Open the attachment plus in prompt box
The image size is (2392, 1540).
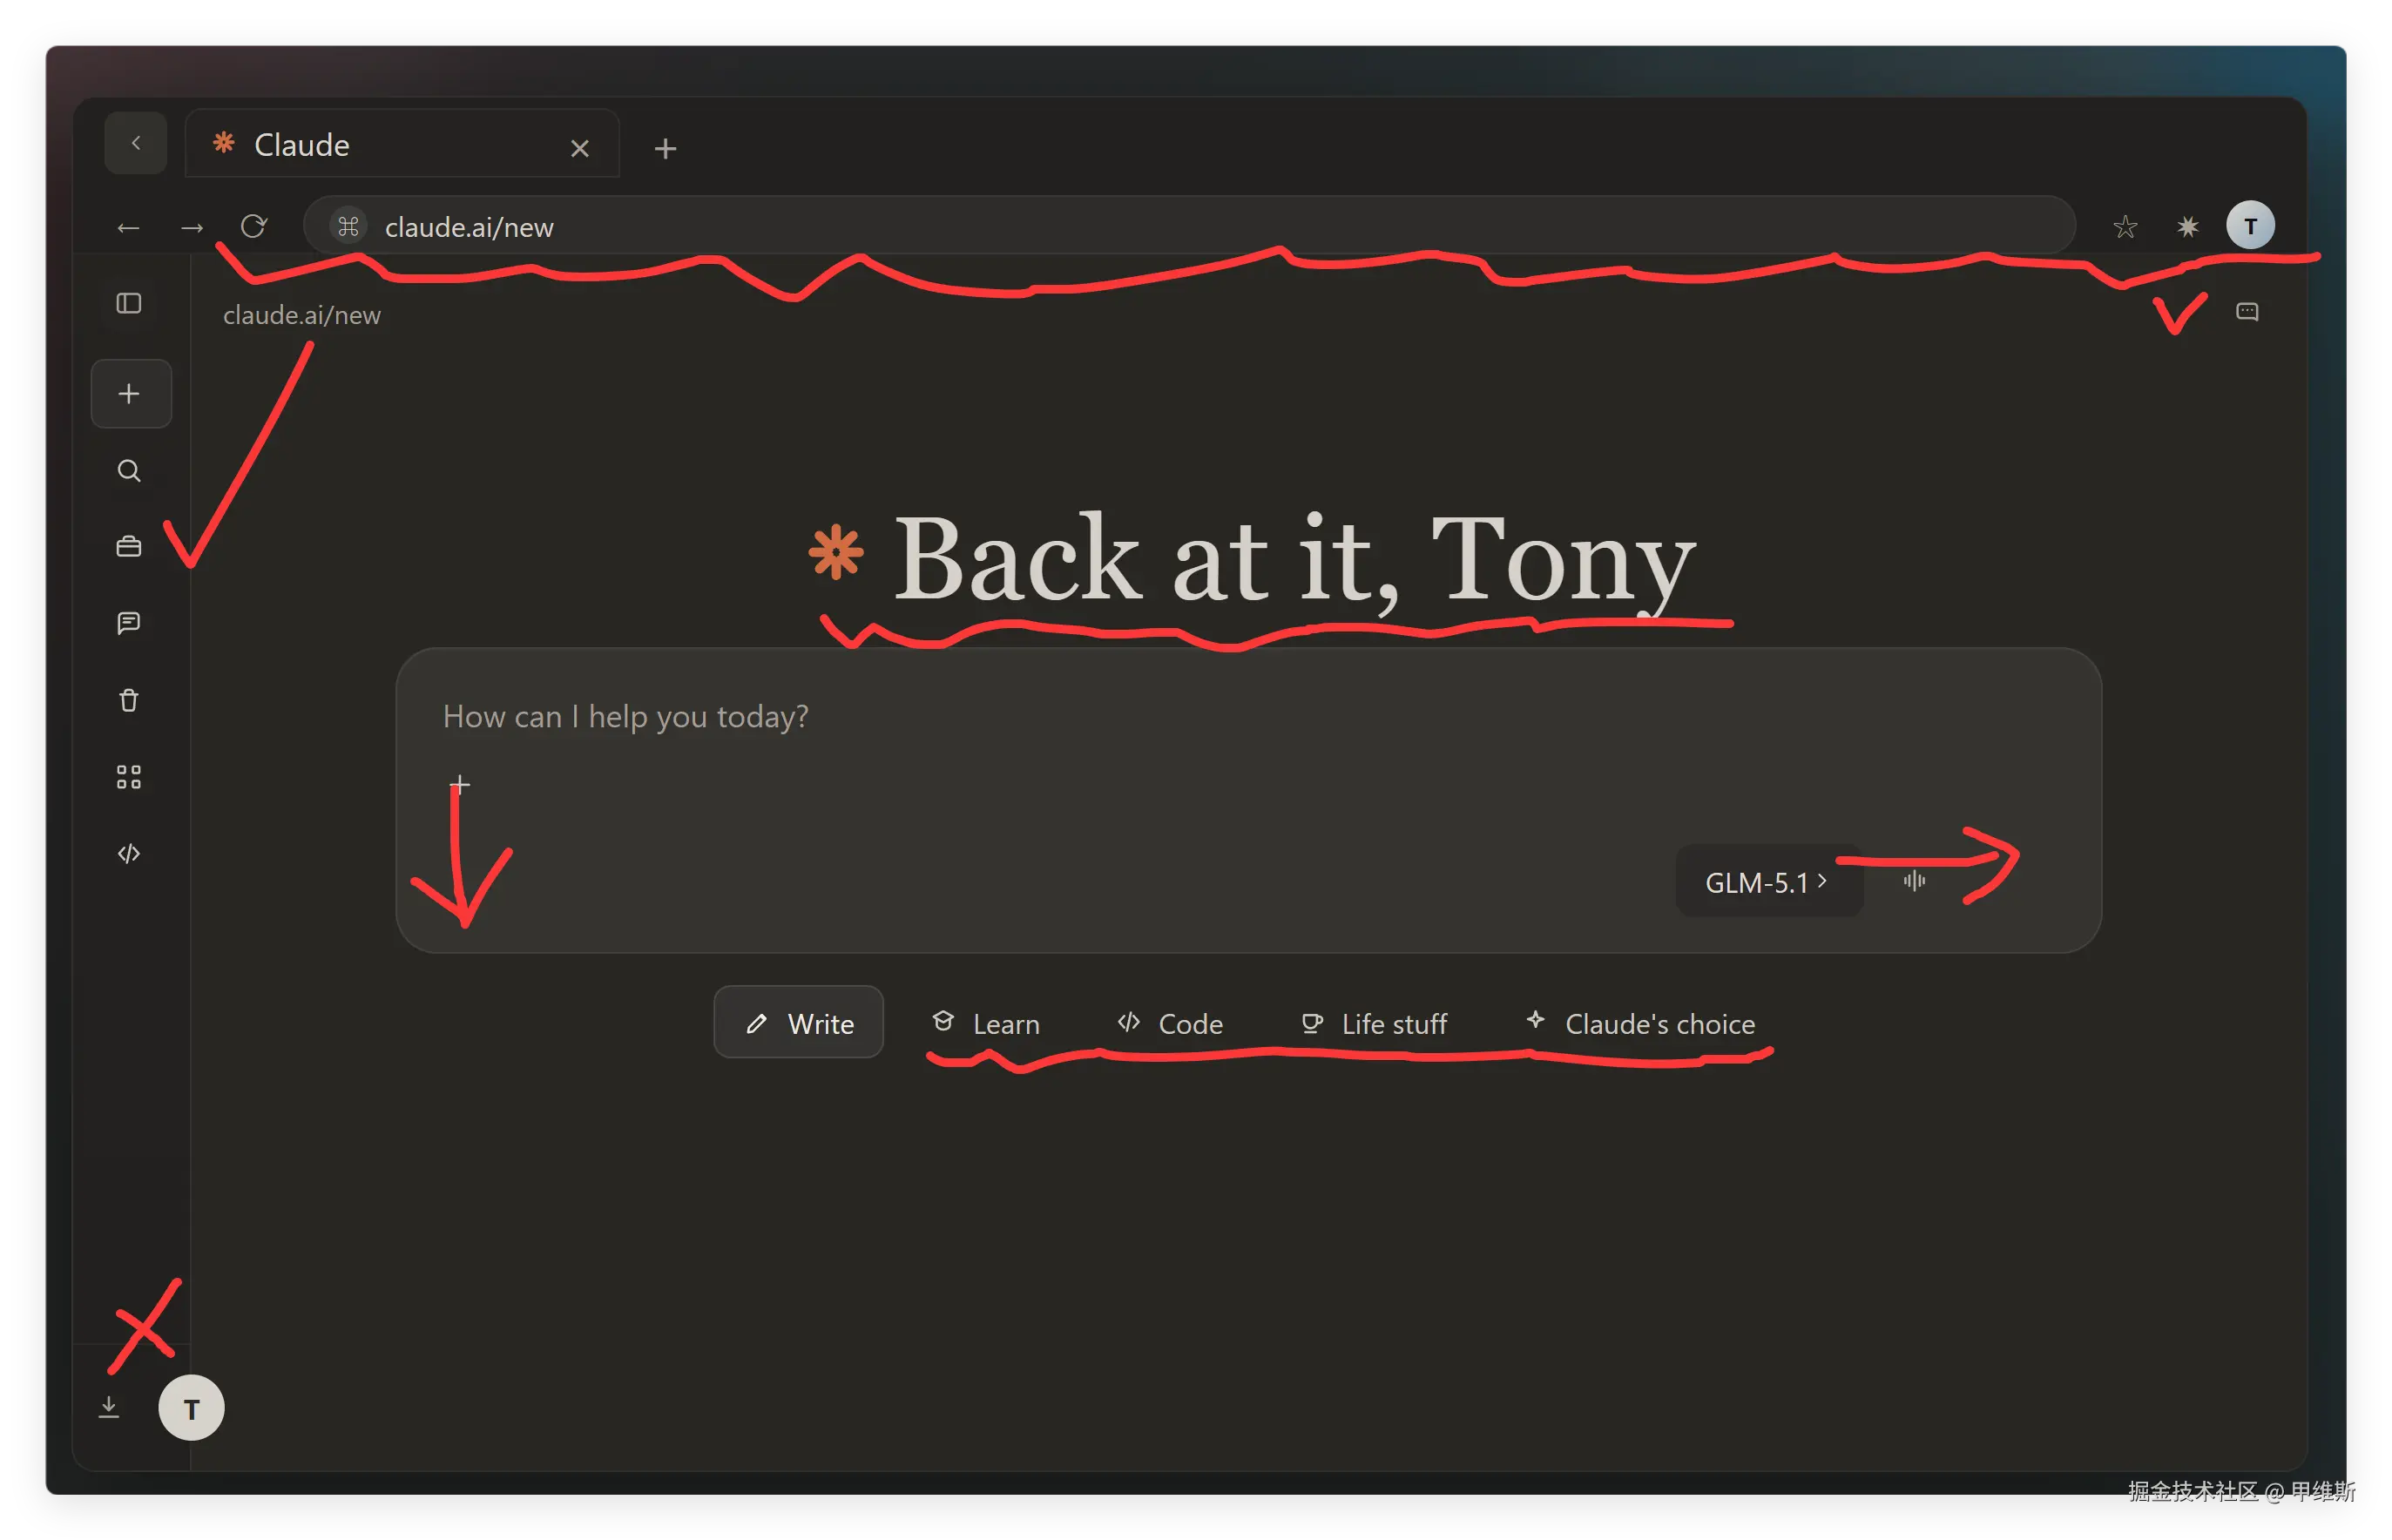point(460,783)
